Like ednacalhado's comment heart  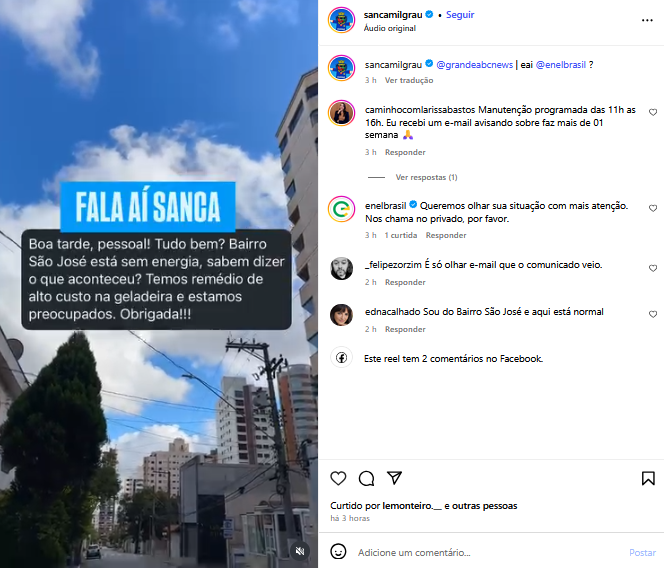653,314
